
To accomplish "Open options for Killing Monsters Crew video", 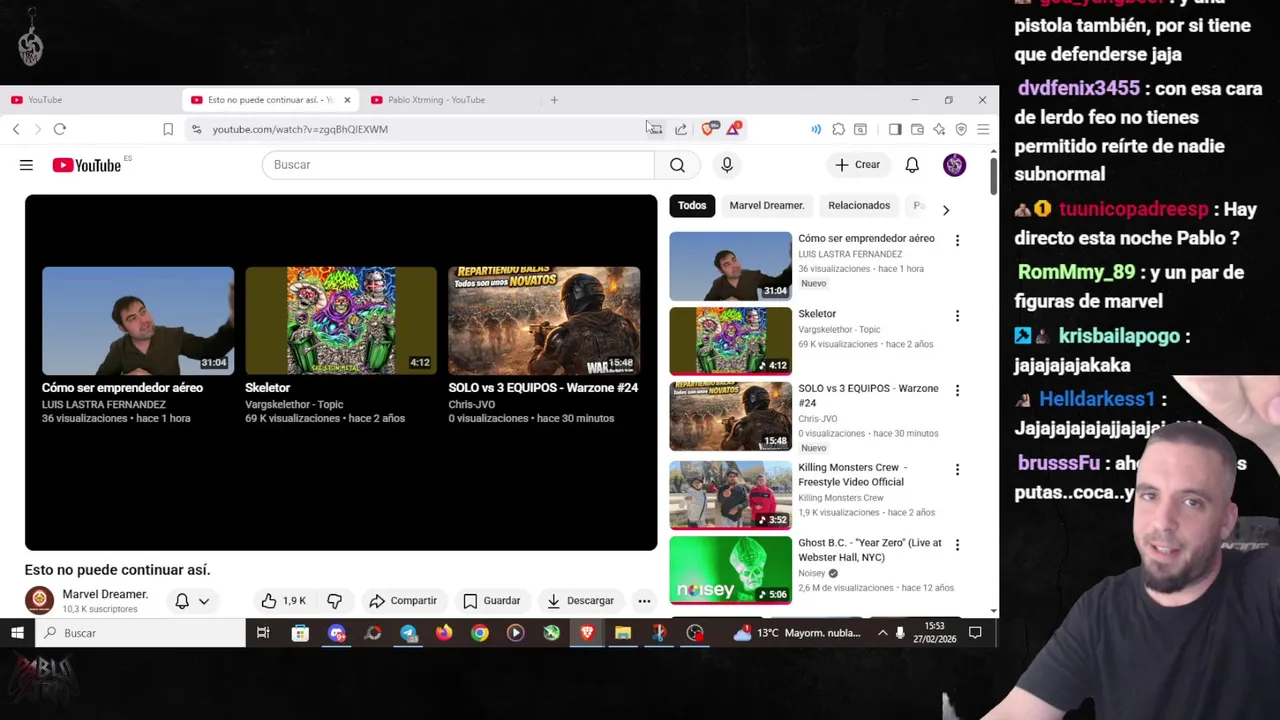I will click(x=957, y=470).
